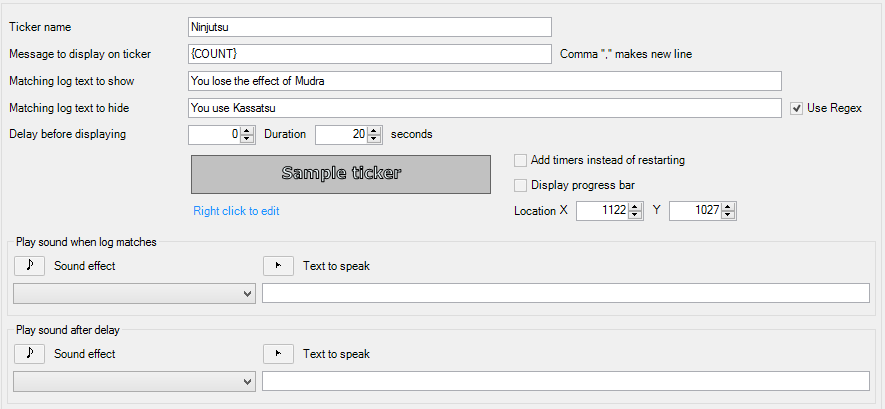Click the Matching log text to hide field
Image resolution: width=885 pixels, height=409 pixels.
(484, 108)
